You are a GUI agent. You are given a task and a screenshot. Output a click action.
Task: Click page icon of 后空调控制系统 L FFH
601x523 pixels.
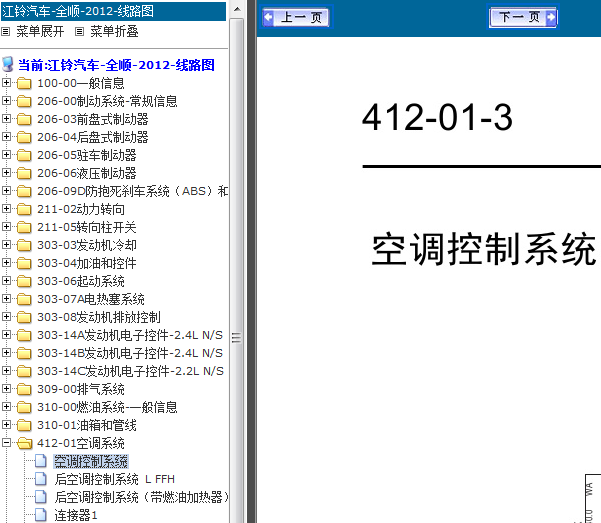coord(41,479)
